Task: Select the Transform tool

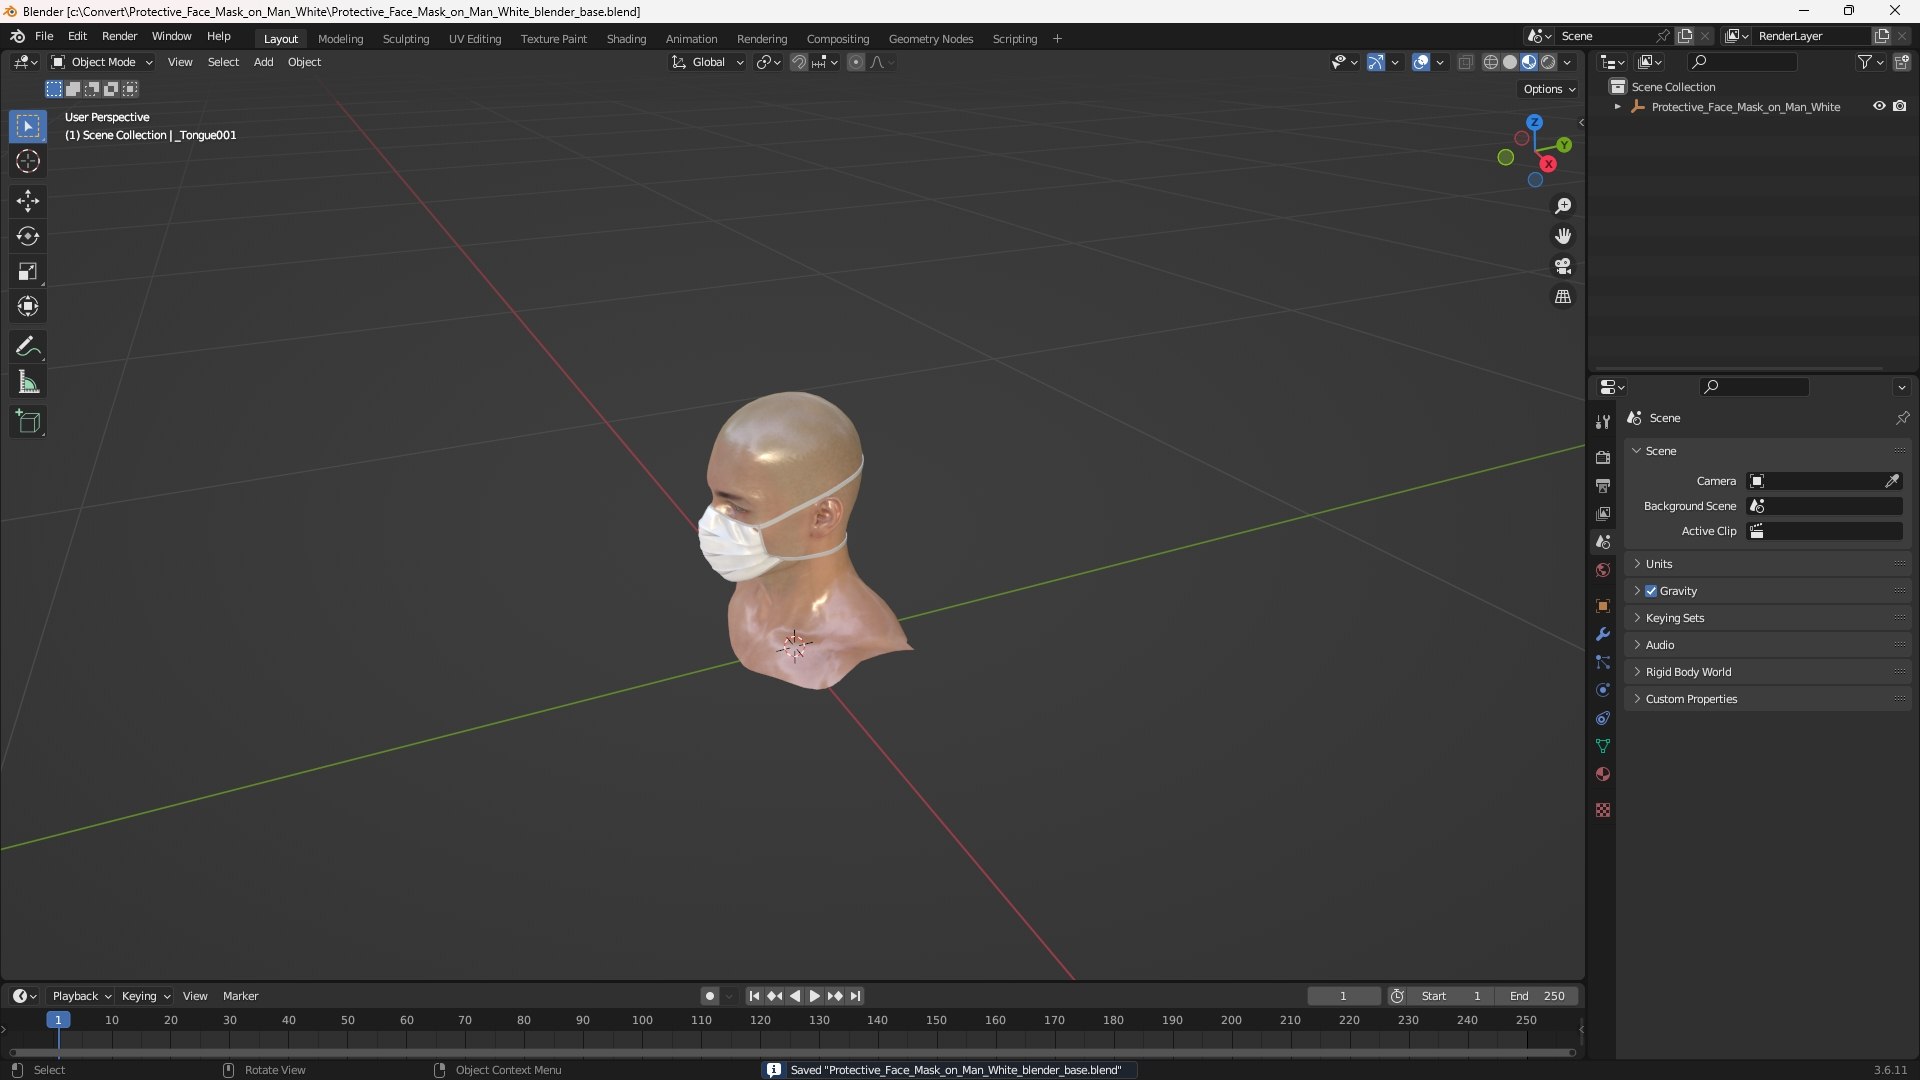Action: click(x=28, y=306)
